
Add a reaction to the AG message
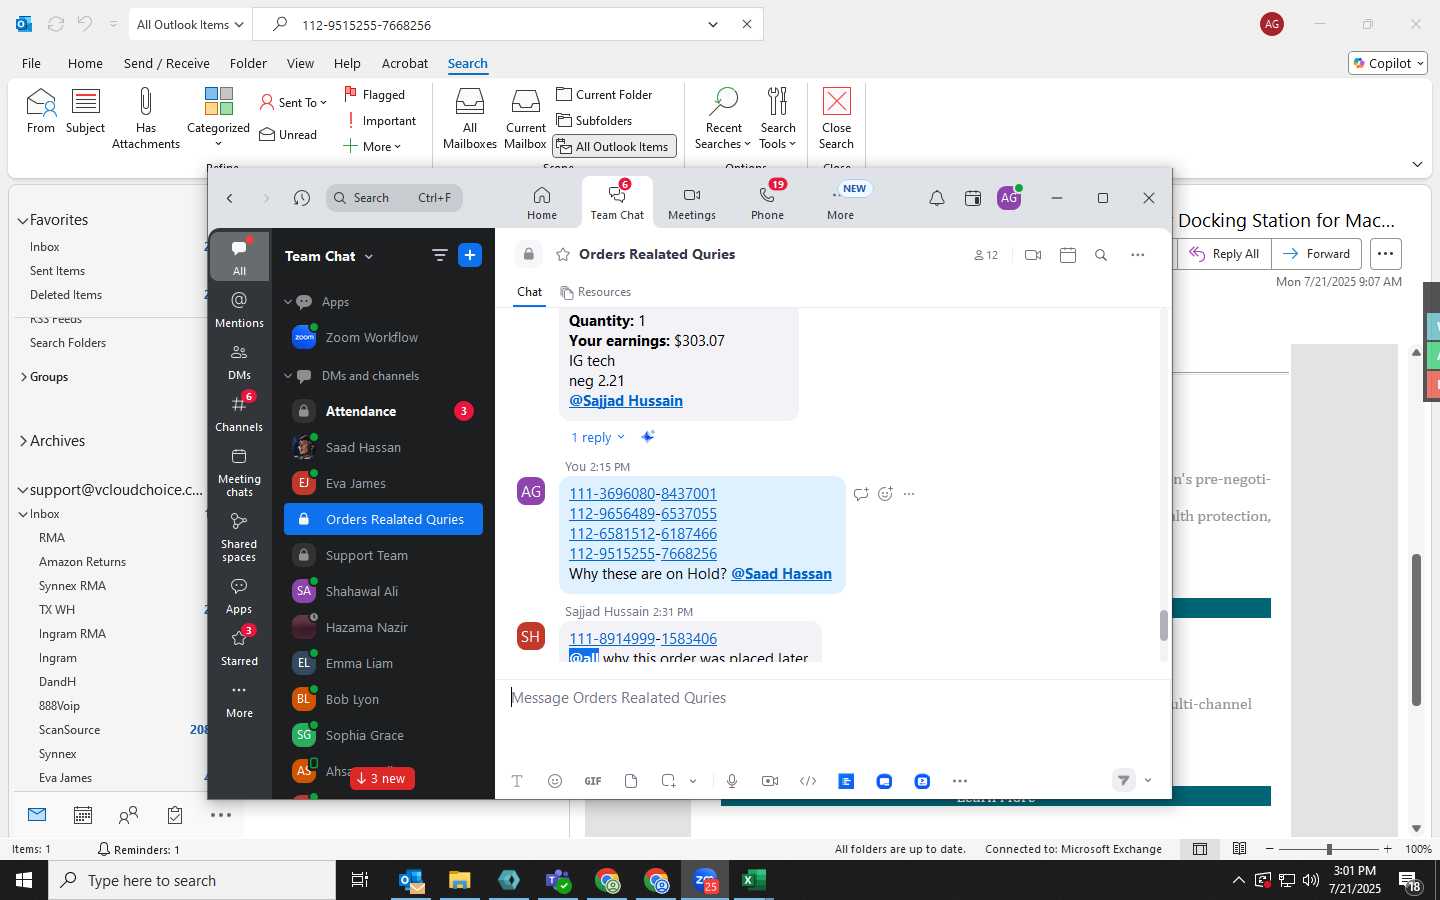tap(885, 494)
